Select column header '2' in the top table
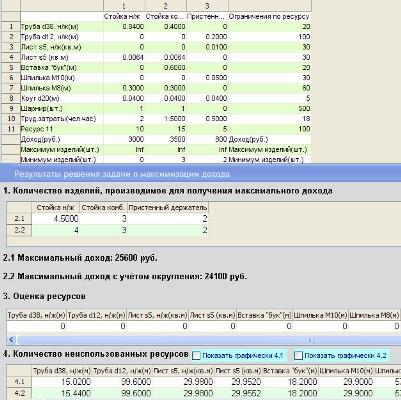401x400 pixels. pos(166,6)
